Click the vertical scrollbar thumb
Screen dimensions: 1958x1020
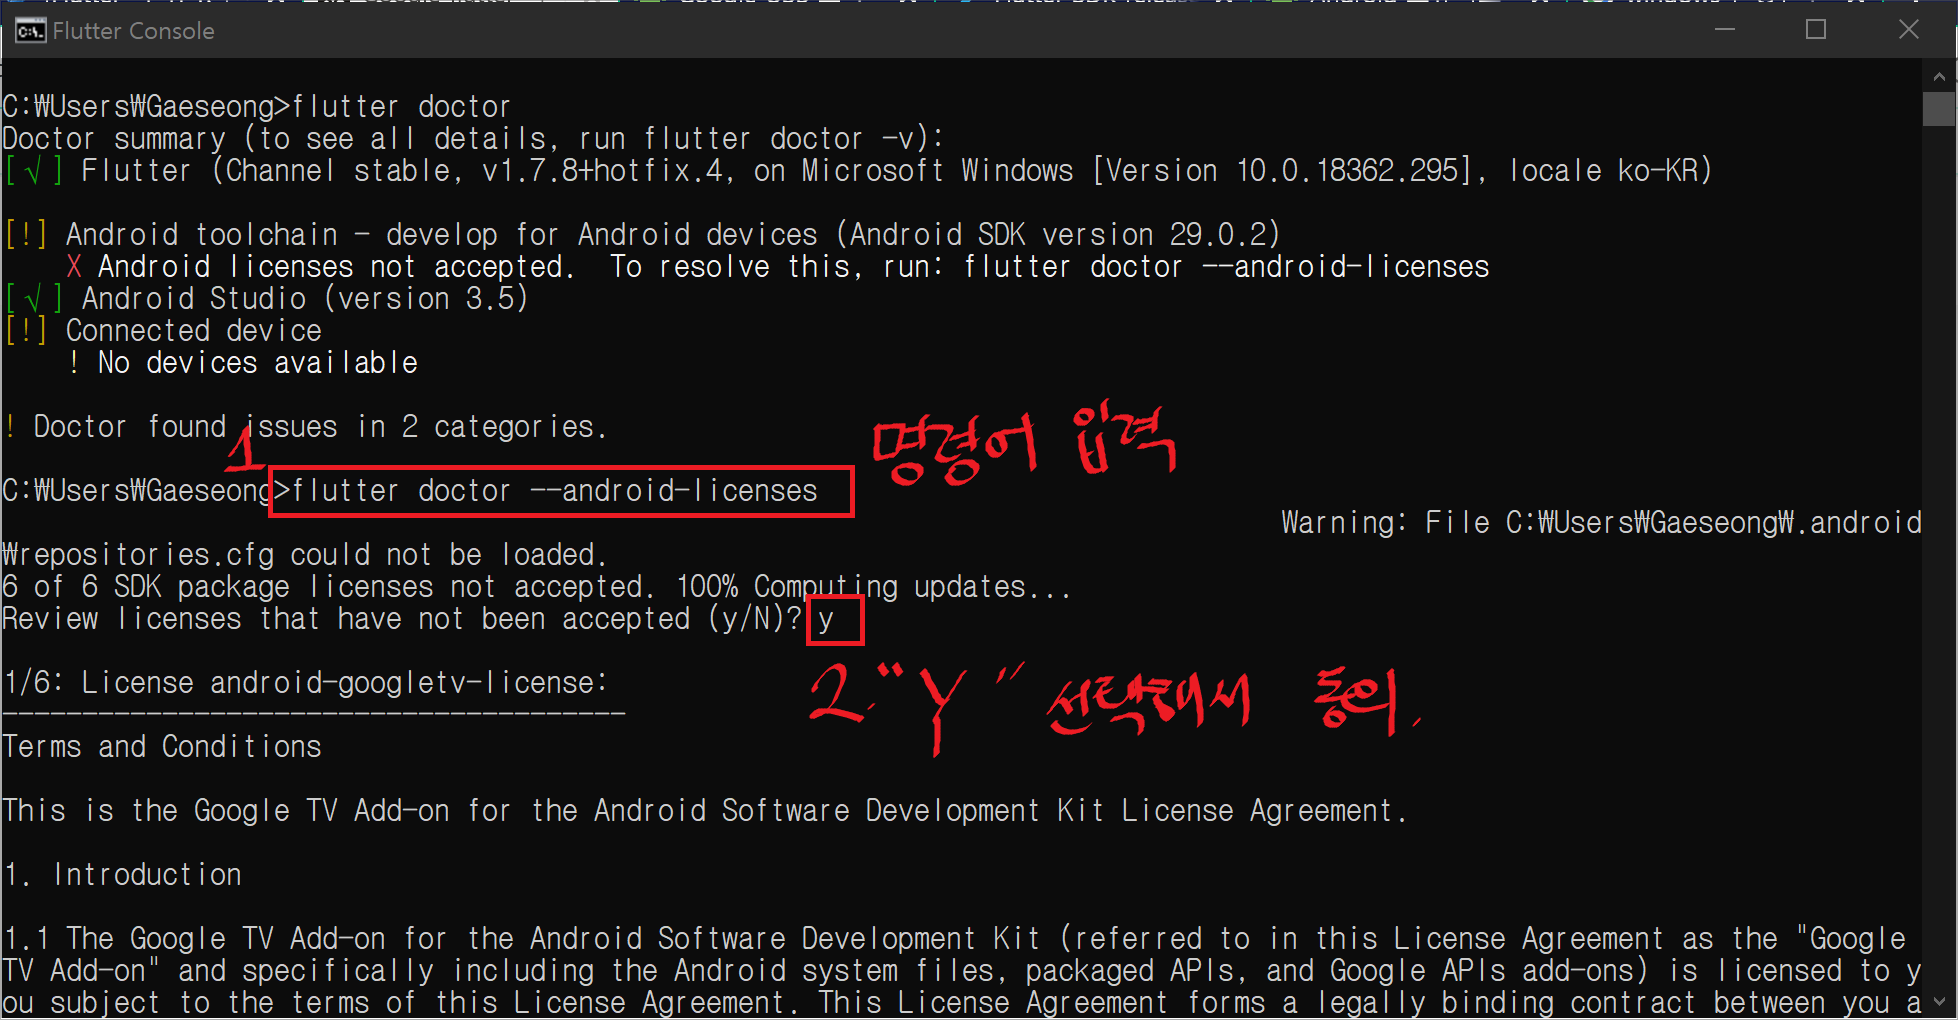(x=1939, y=109)
